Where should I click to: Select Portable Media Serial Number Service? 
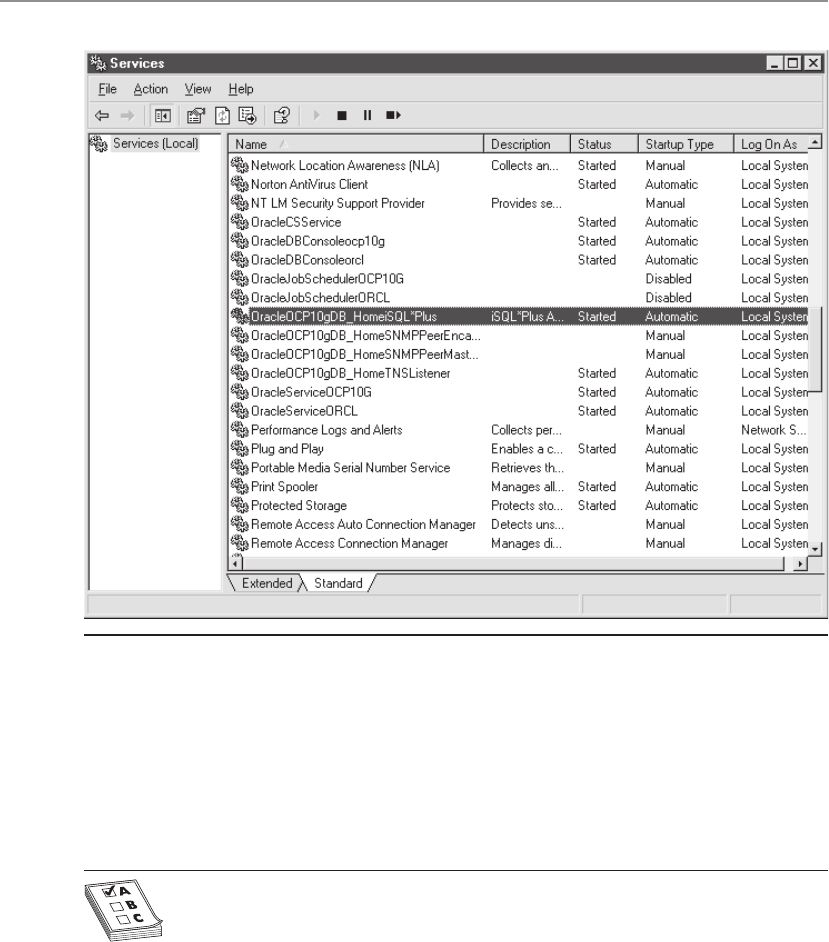tap(350, 468)
